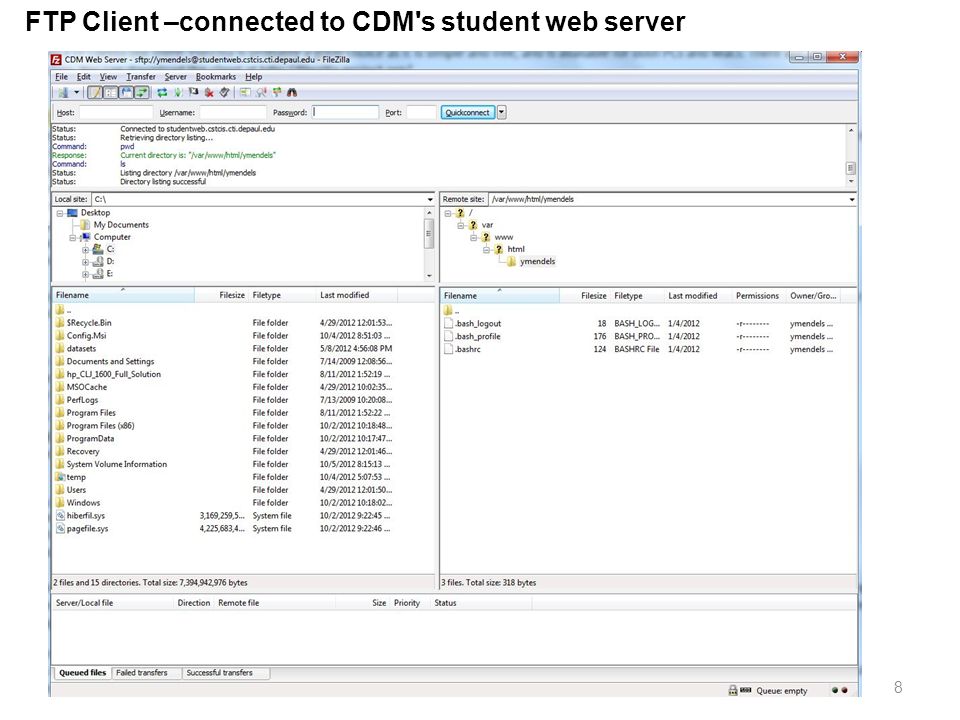Screen dimensions: 960x720
Task: Toggle directory comparison magnifier icon
Action: [261, 92]
